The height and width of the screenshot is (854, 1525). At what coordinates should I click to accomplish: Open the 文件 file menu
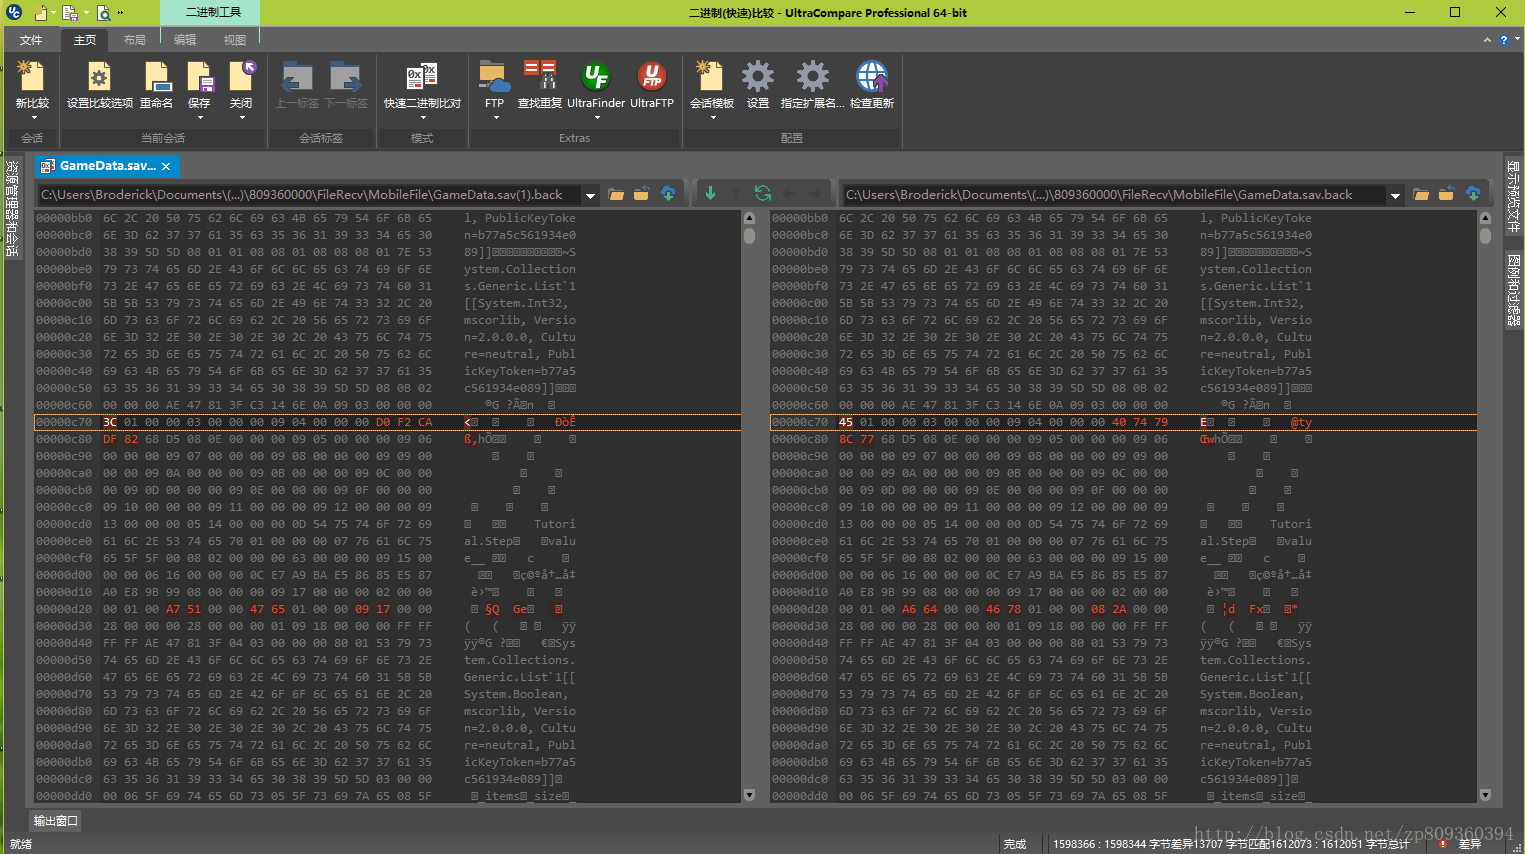(31, 40)
